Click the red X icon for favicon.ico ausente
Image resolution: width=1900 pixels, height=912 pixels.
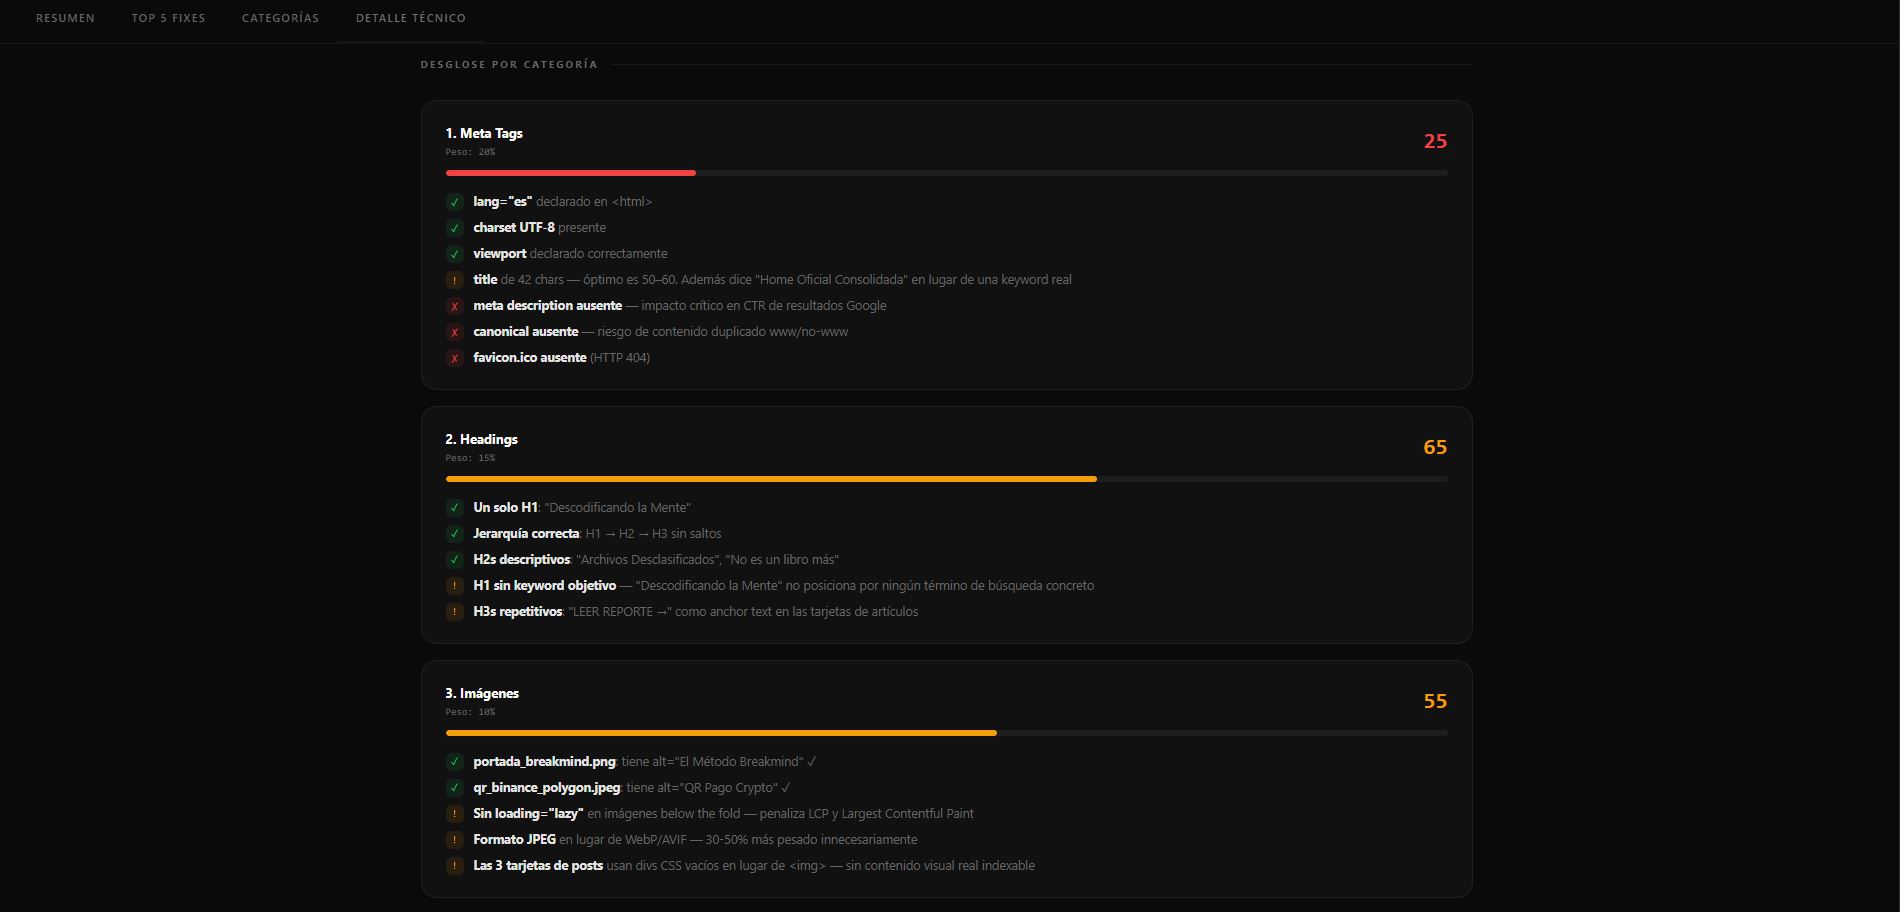point(454,358)
